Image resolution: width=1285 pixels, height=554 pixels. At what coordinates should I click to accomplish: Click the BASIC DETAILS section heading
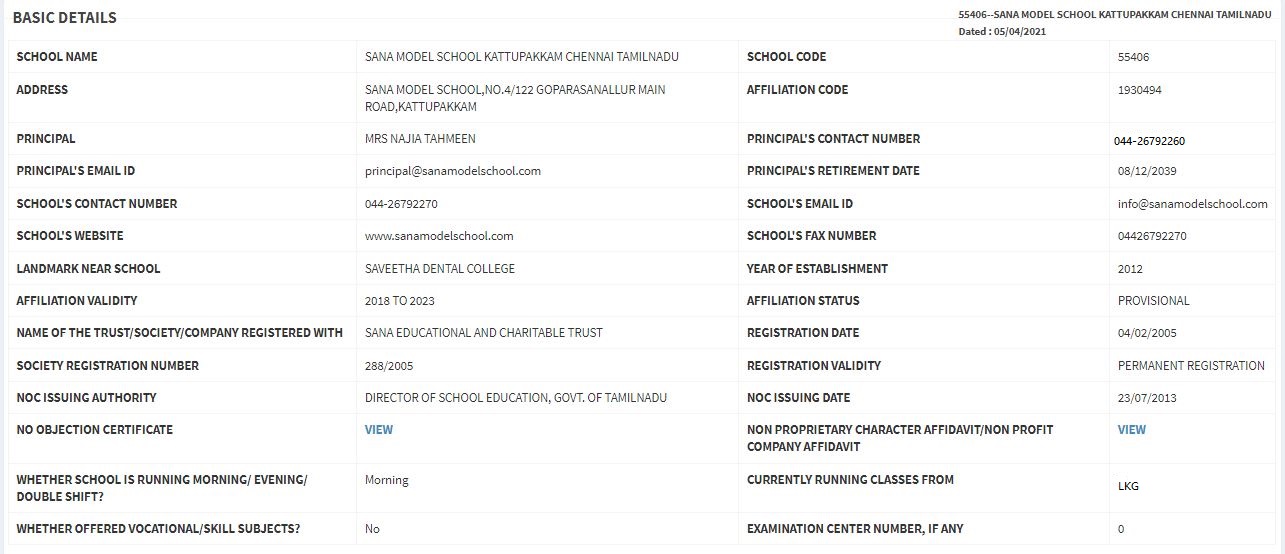[65, 18]
